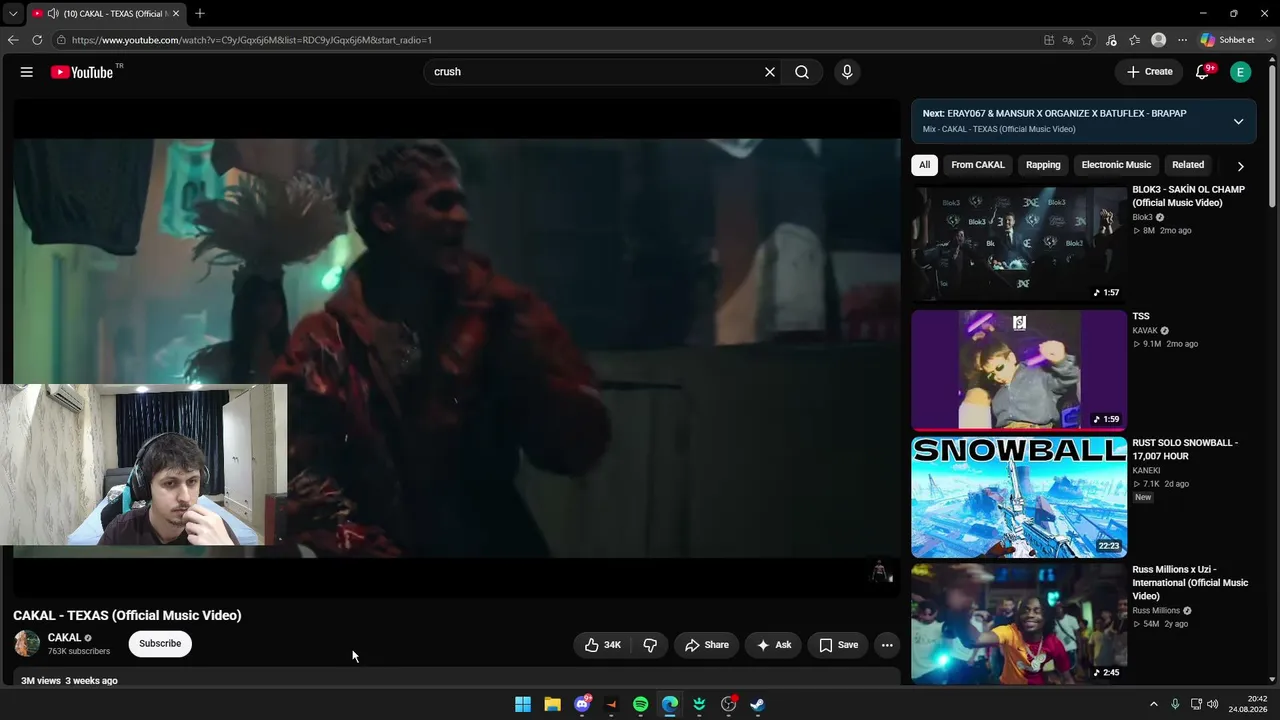Open the KAVAK channel name link
This screenshot has width=1280, height=720.
1145,331
